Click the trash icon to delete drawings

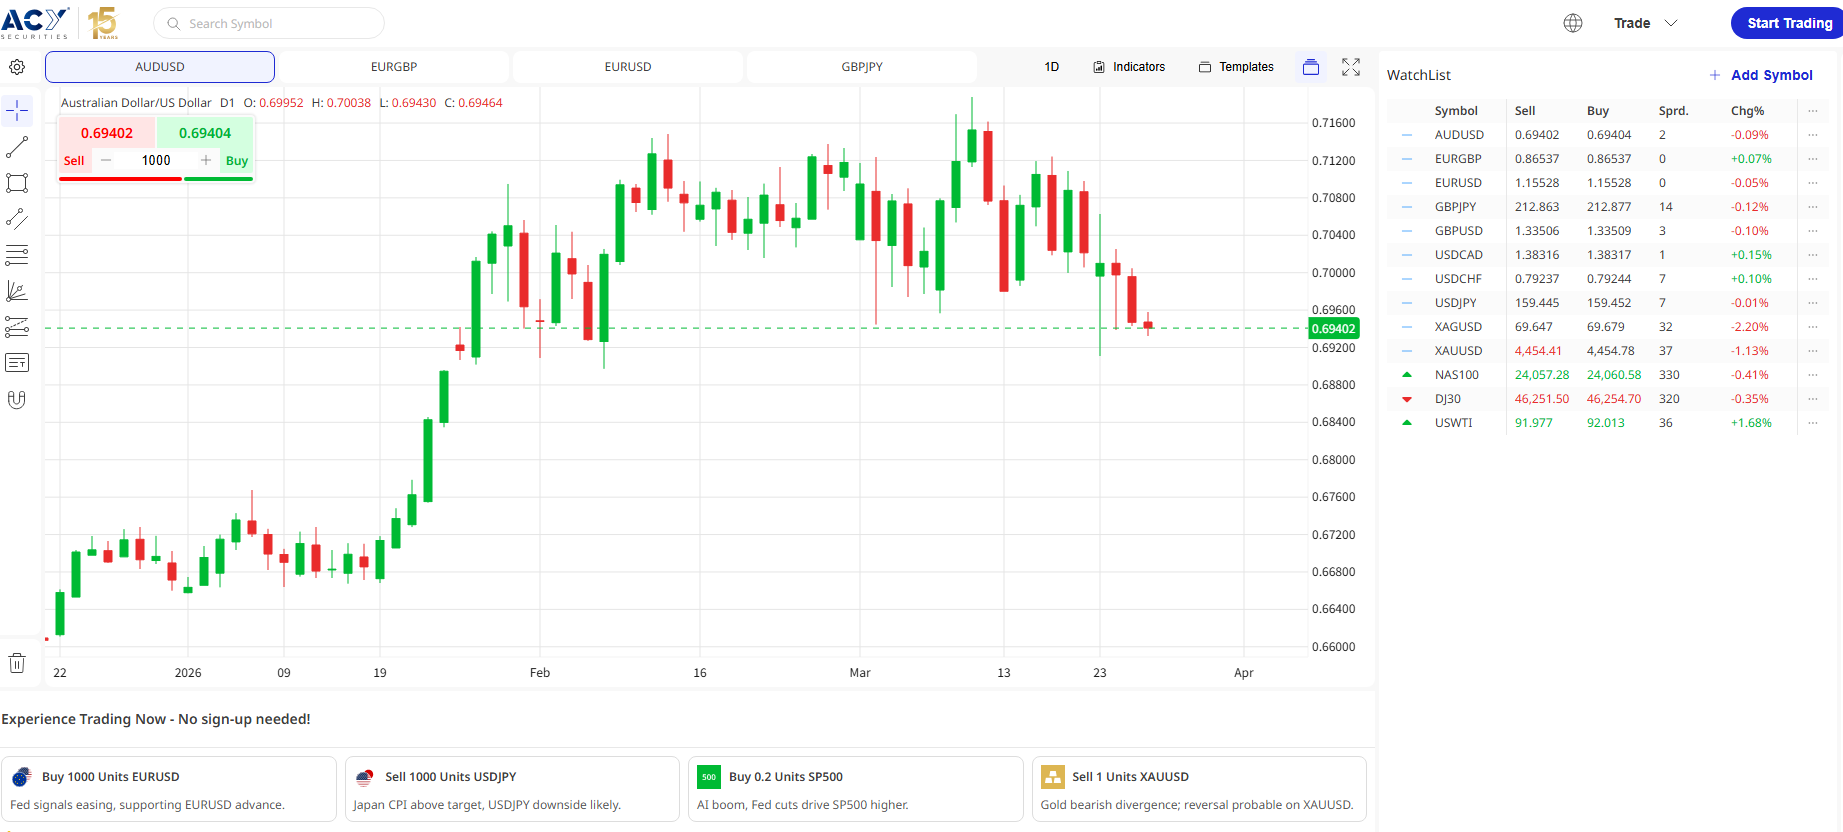pyautogui.click(x=17, y=663)
